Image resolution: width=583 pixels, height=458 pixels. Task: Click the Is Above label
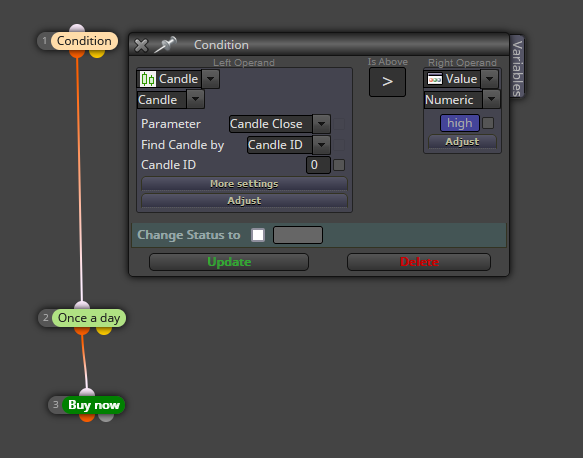coord(388,62)
